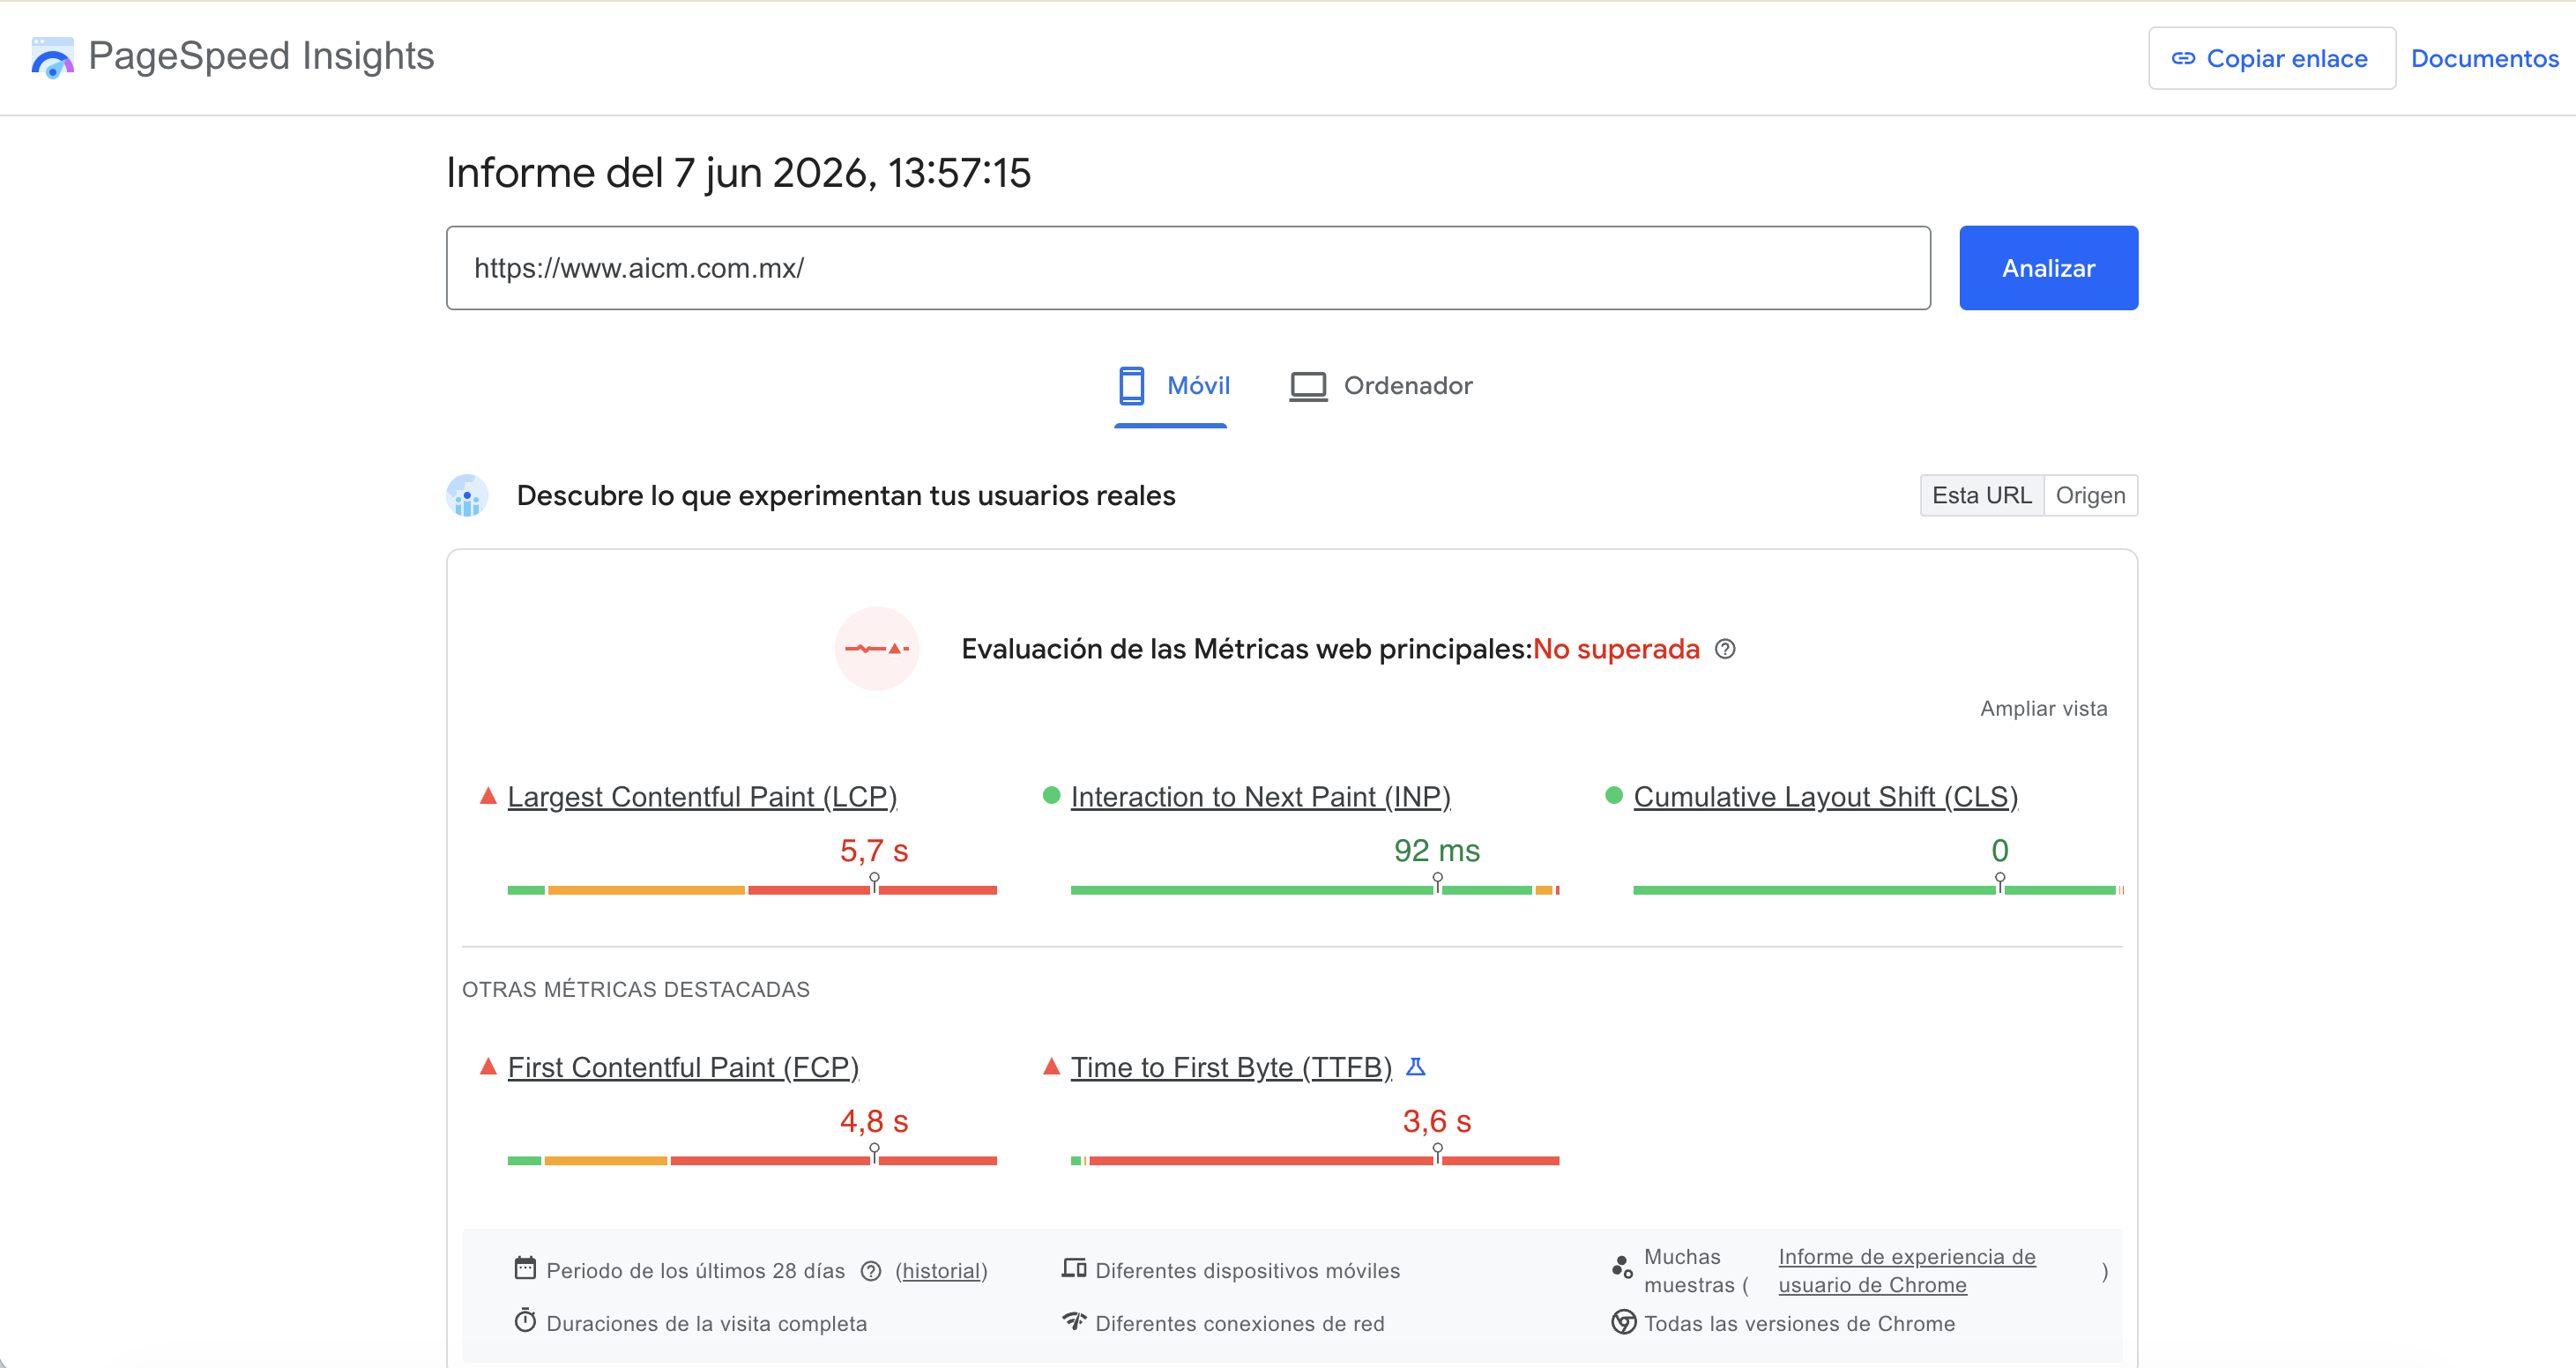Open the historial link

[941, 1271]
